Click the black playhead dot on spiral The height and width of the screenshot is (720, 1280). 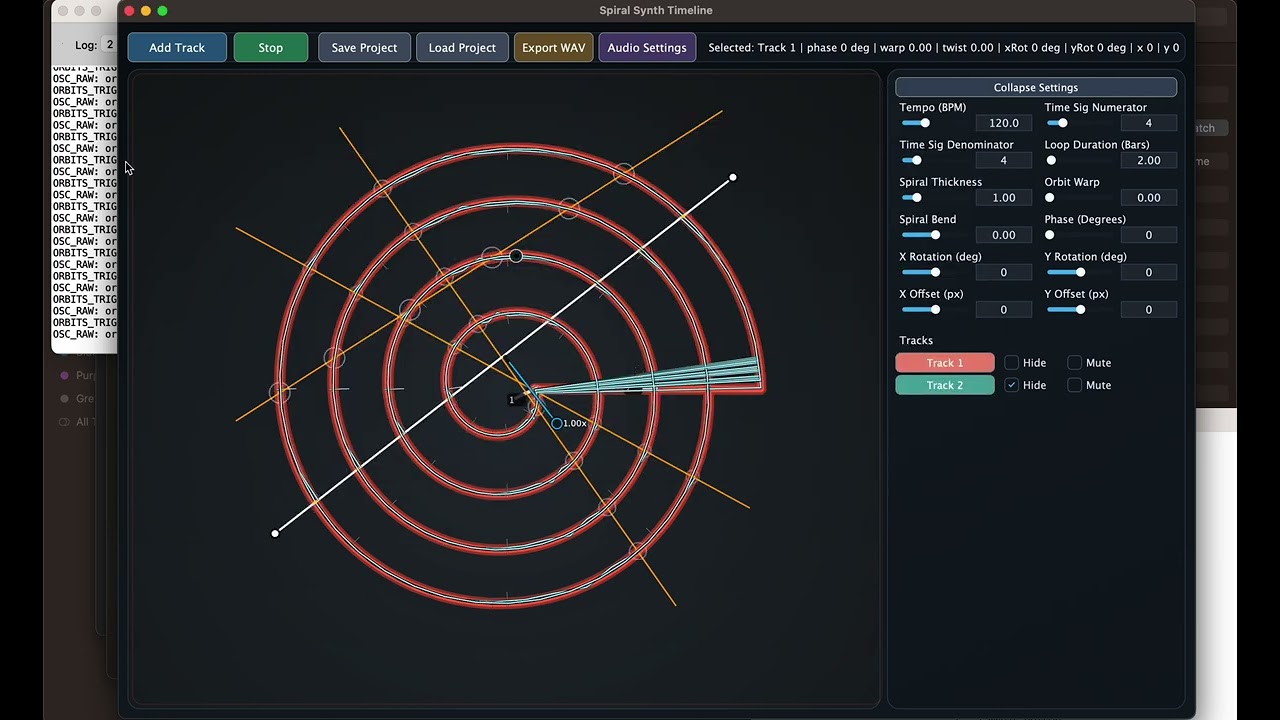pos(516,257)
